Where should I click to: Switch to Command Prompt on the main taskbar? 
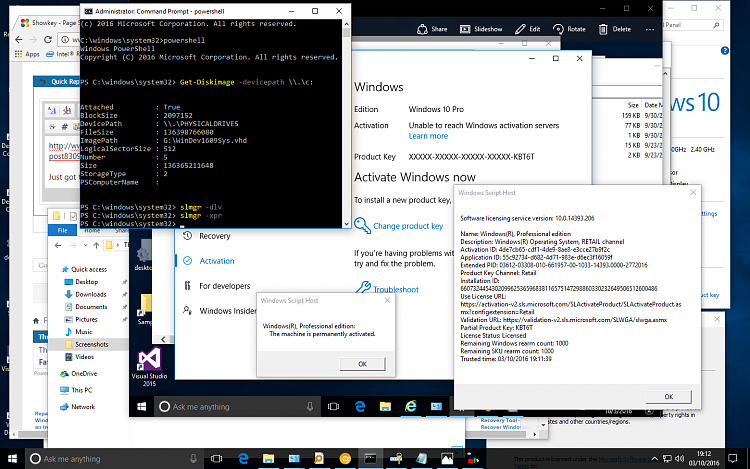click(x=370, y=459)
